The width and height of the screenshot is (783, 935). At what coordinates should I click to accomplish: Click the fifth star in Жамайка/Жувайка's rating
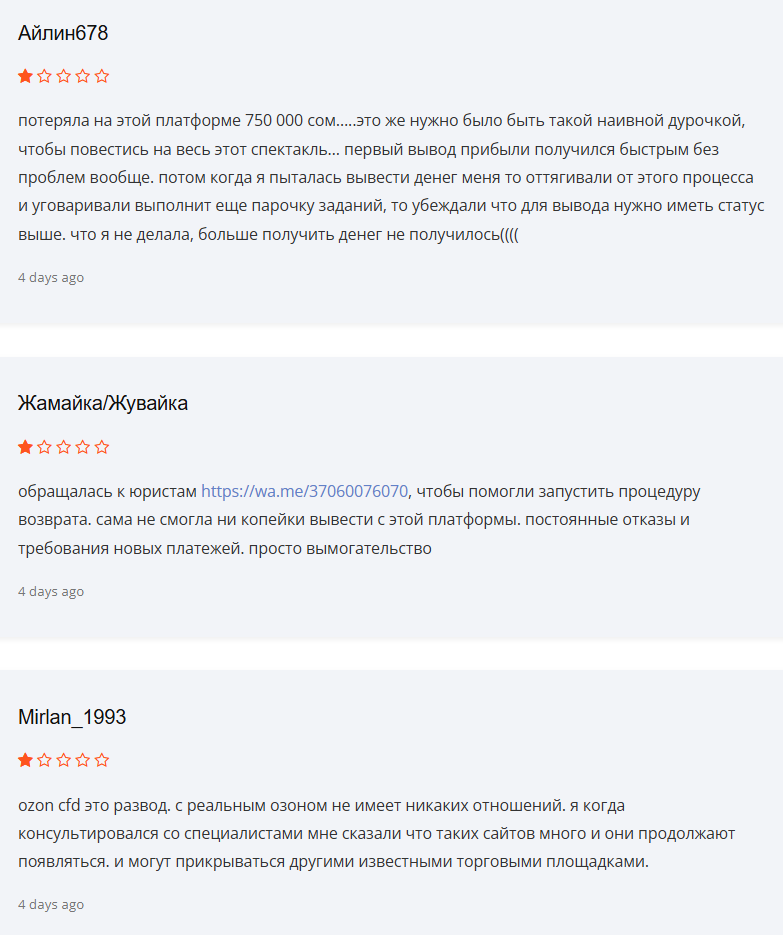coord(102,447)
